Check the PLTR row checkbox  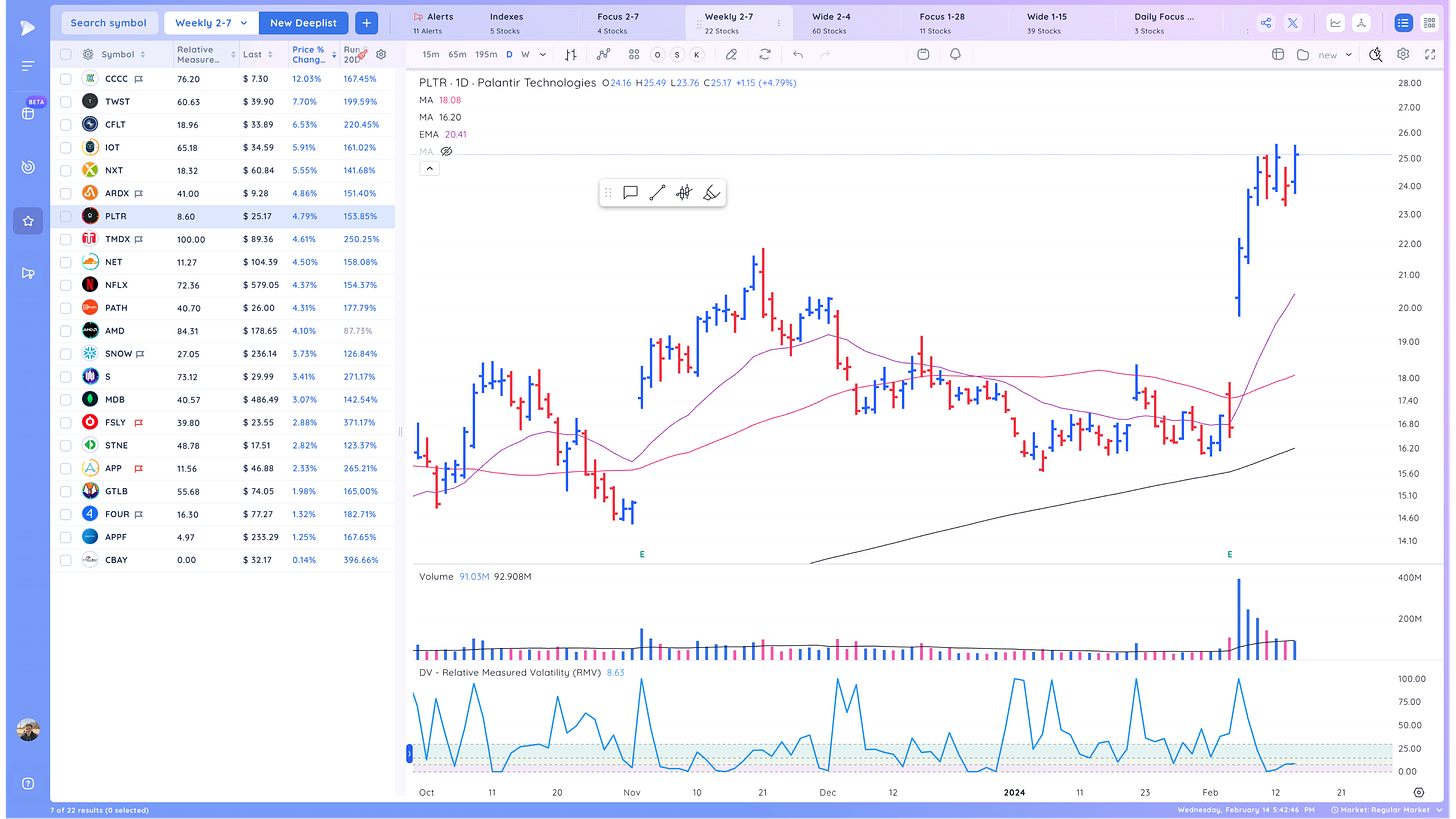pos(65,216)
